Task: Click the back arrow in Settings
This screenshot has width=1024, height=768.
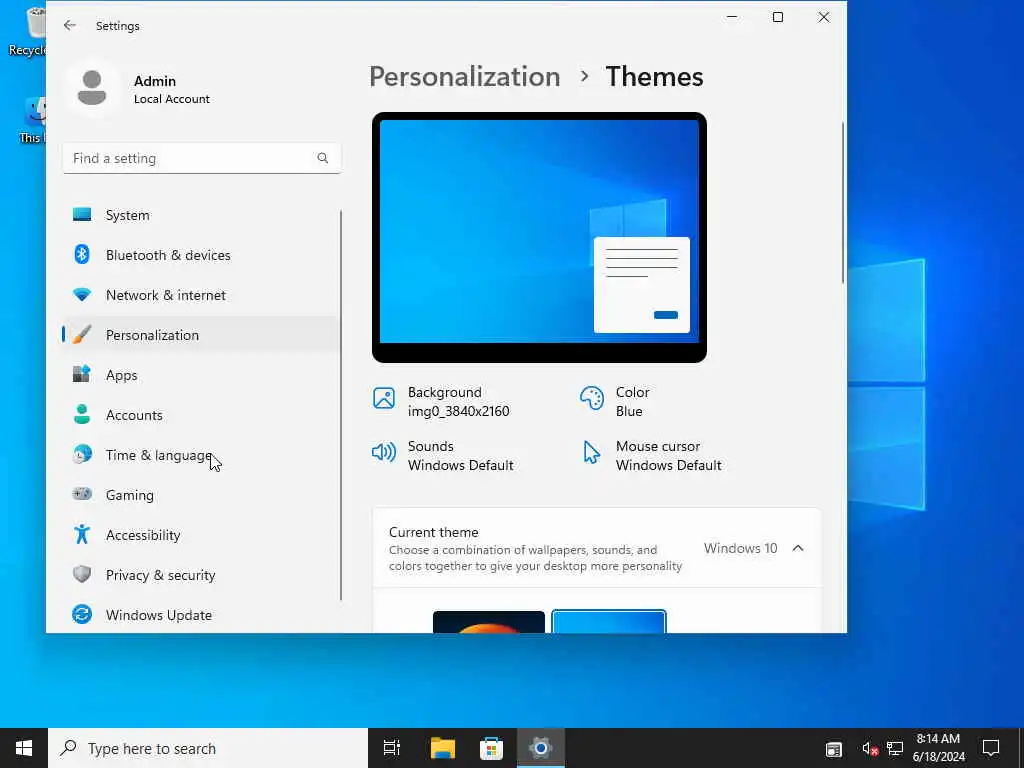Action: (70, 25)
